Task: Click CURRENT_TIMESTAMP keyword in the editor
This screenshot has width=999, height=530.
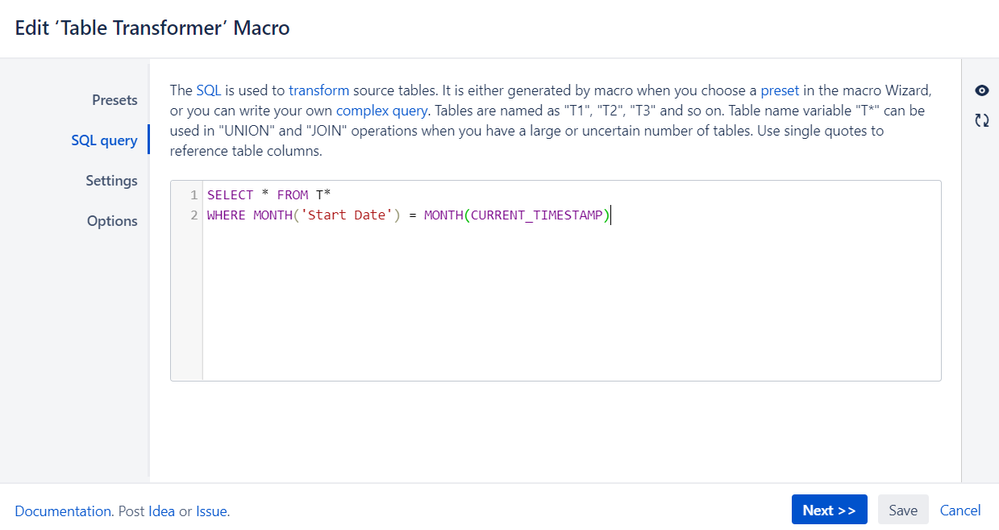Action: coord(536,215)
